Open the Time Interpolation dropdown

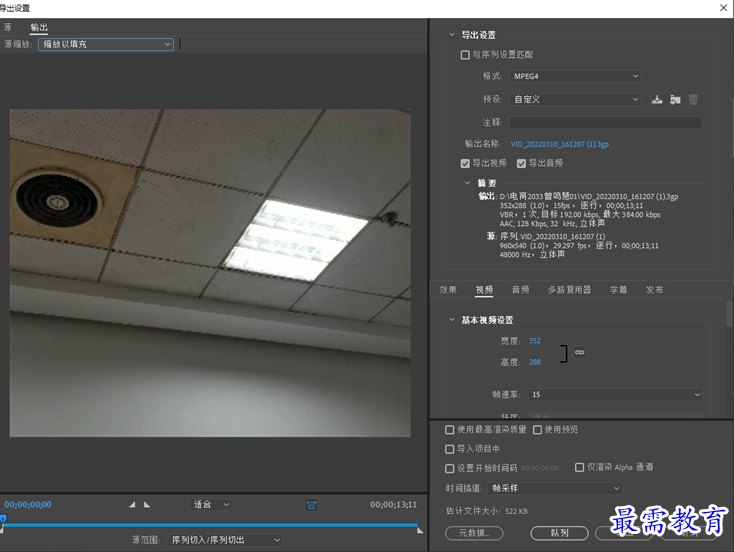(555, 488)
